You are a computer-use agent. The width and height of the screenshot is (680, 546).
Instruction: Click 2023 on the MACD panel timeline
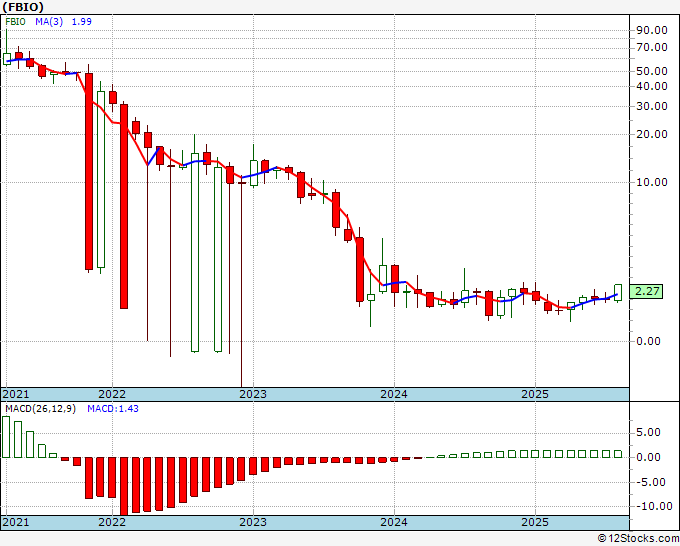point(253,522)
